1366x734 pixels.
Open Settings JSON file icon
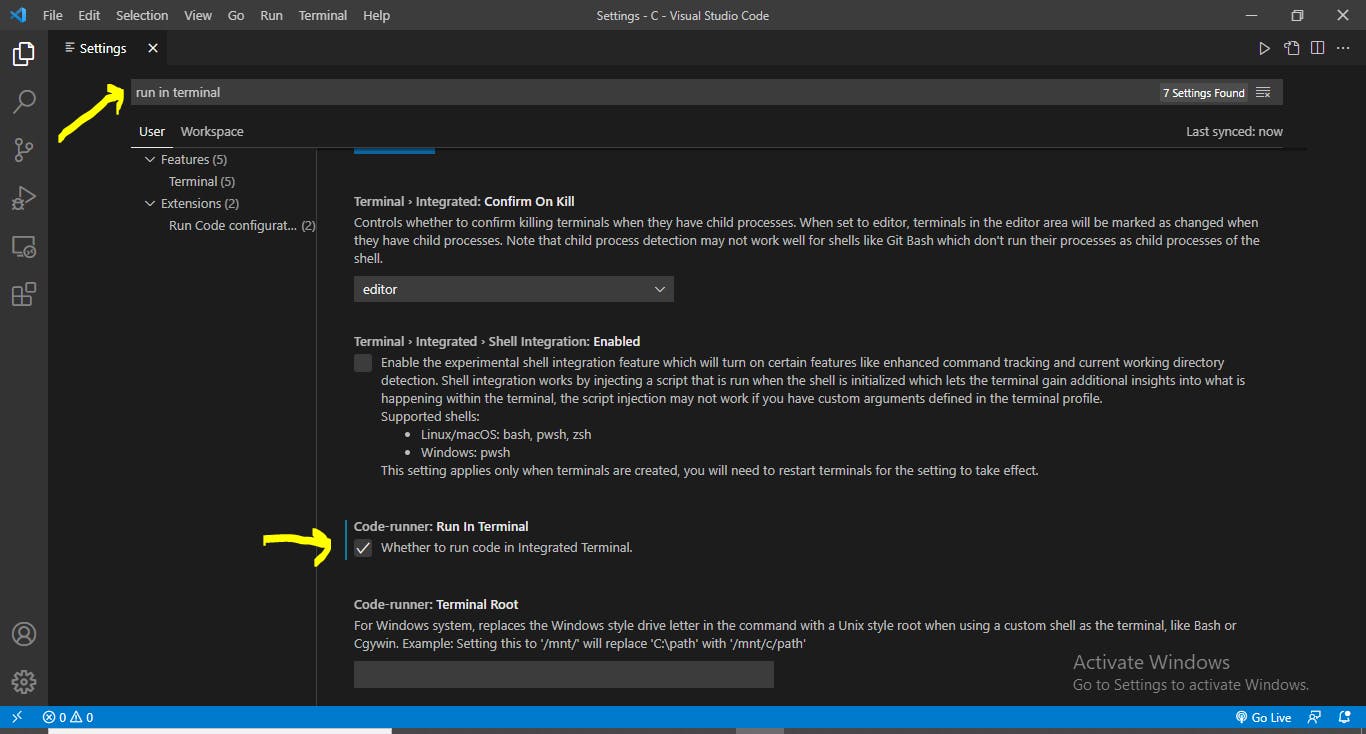[x=1292, y=48]
